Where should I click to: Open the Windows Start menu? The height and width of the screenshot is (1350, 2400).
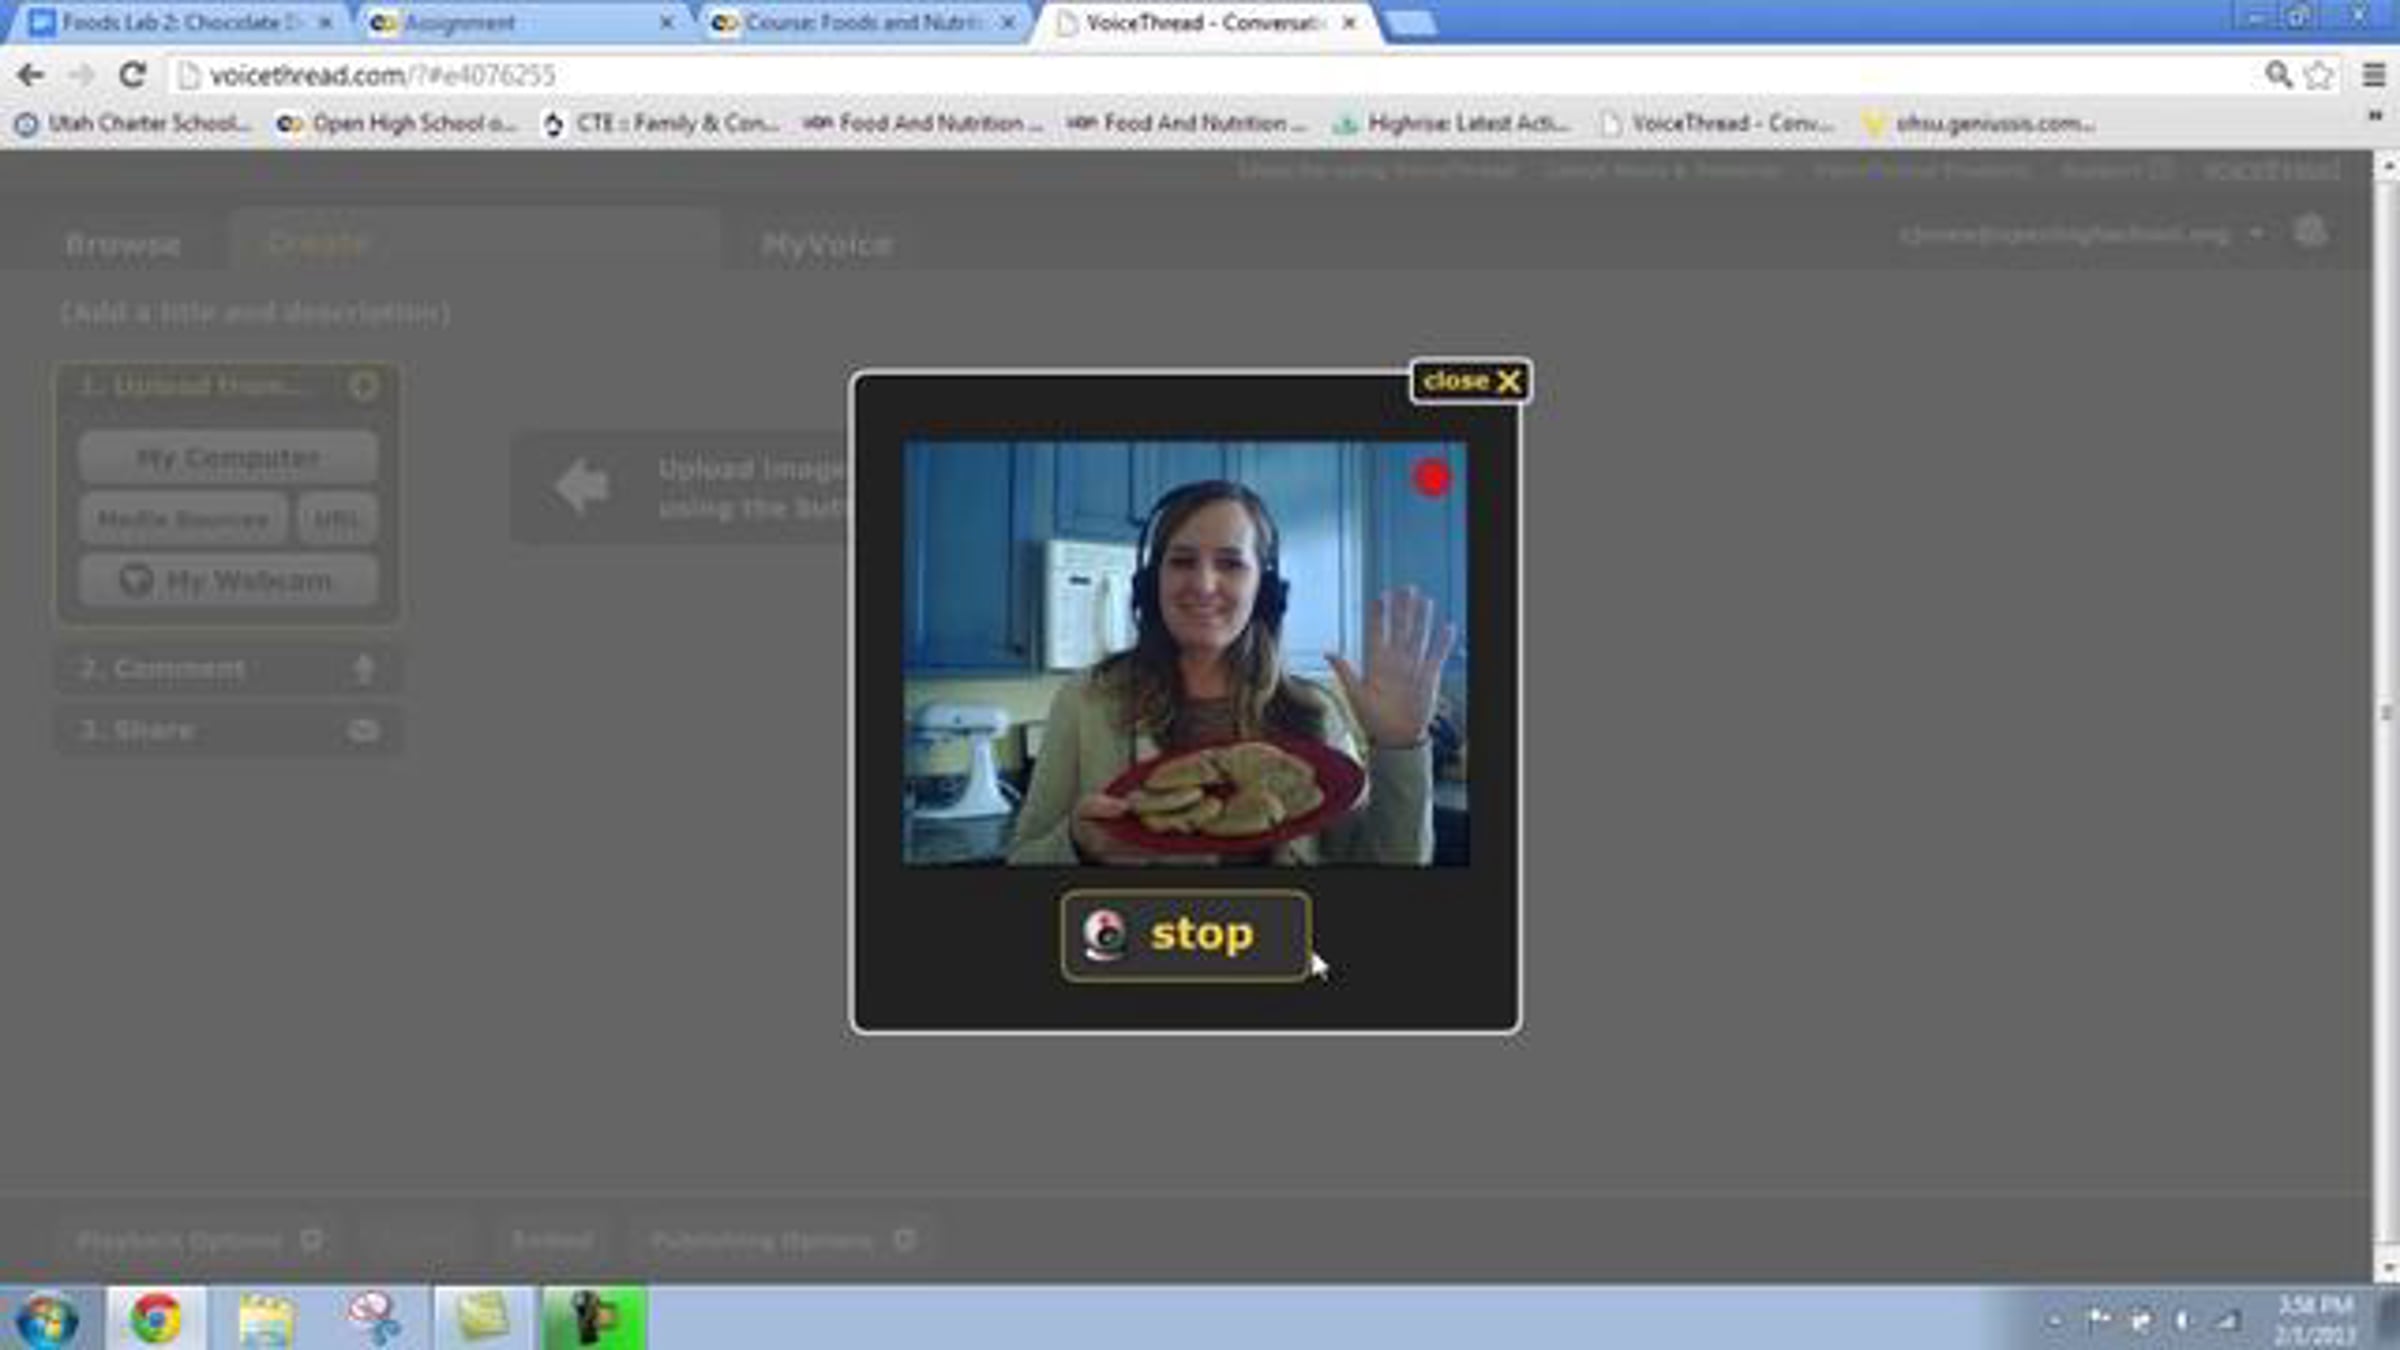(x=45, y=1319)
